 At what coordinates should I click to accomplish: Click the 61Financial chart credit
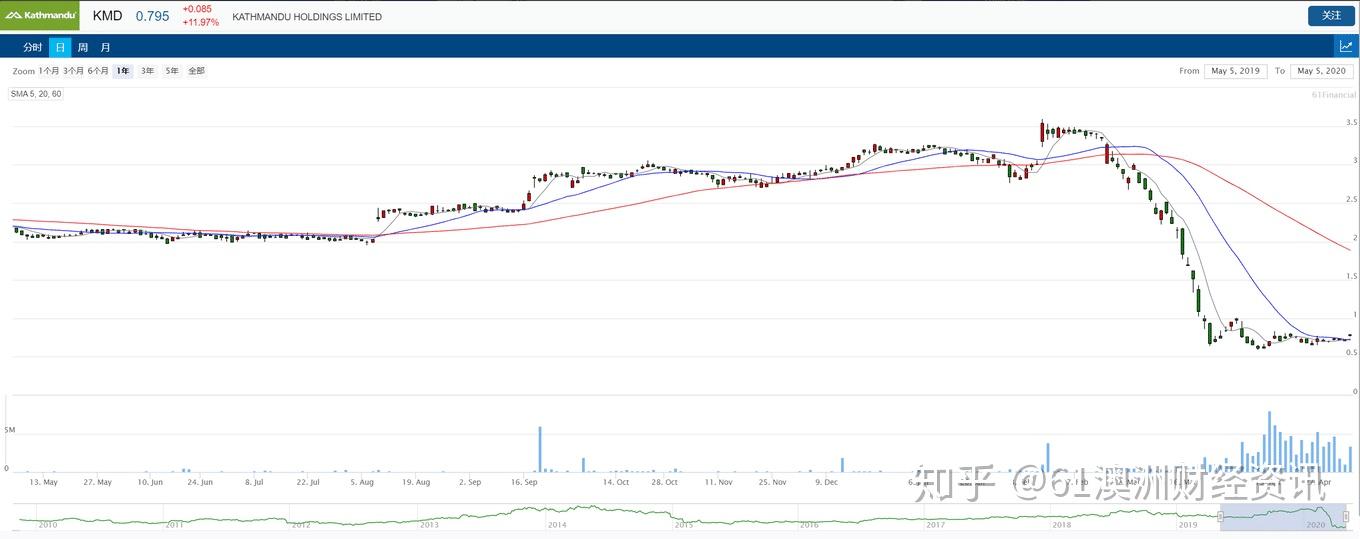1334,94
